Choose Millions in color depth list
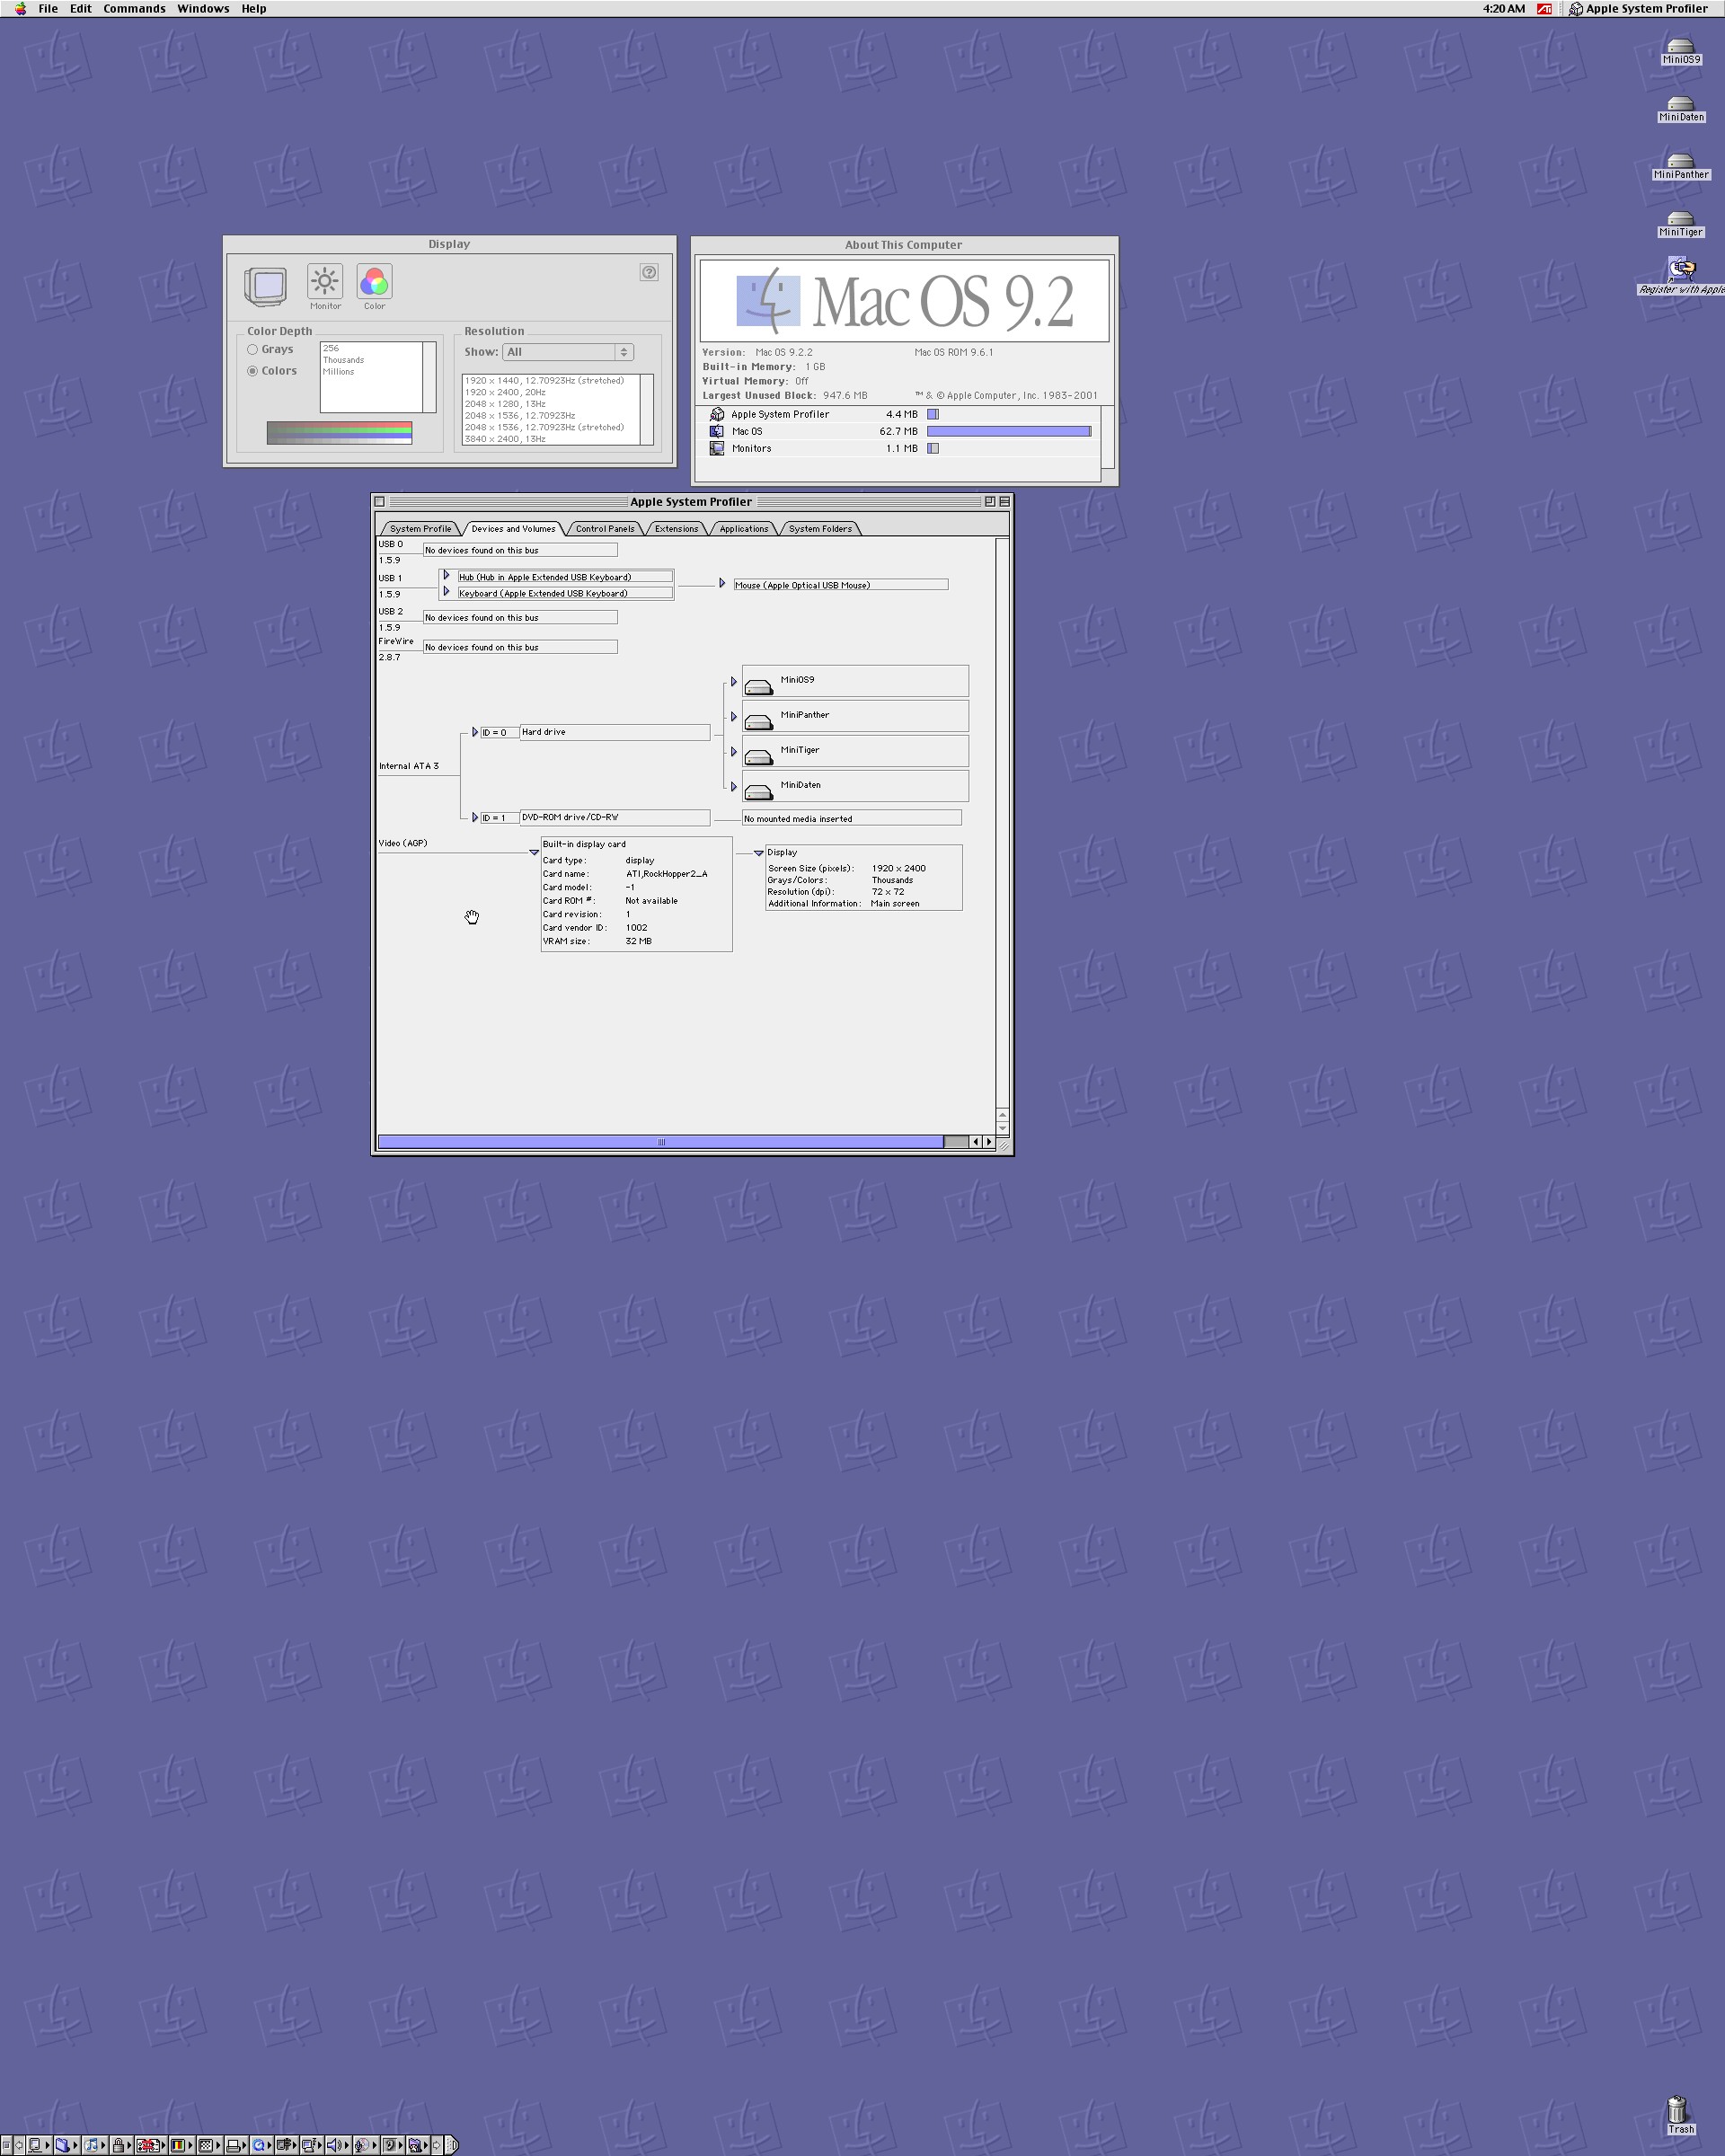This screenshot has height=2156, width=1725. click(338, 372)
